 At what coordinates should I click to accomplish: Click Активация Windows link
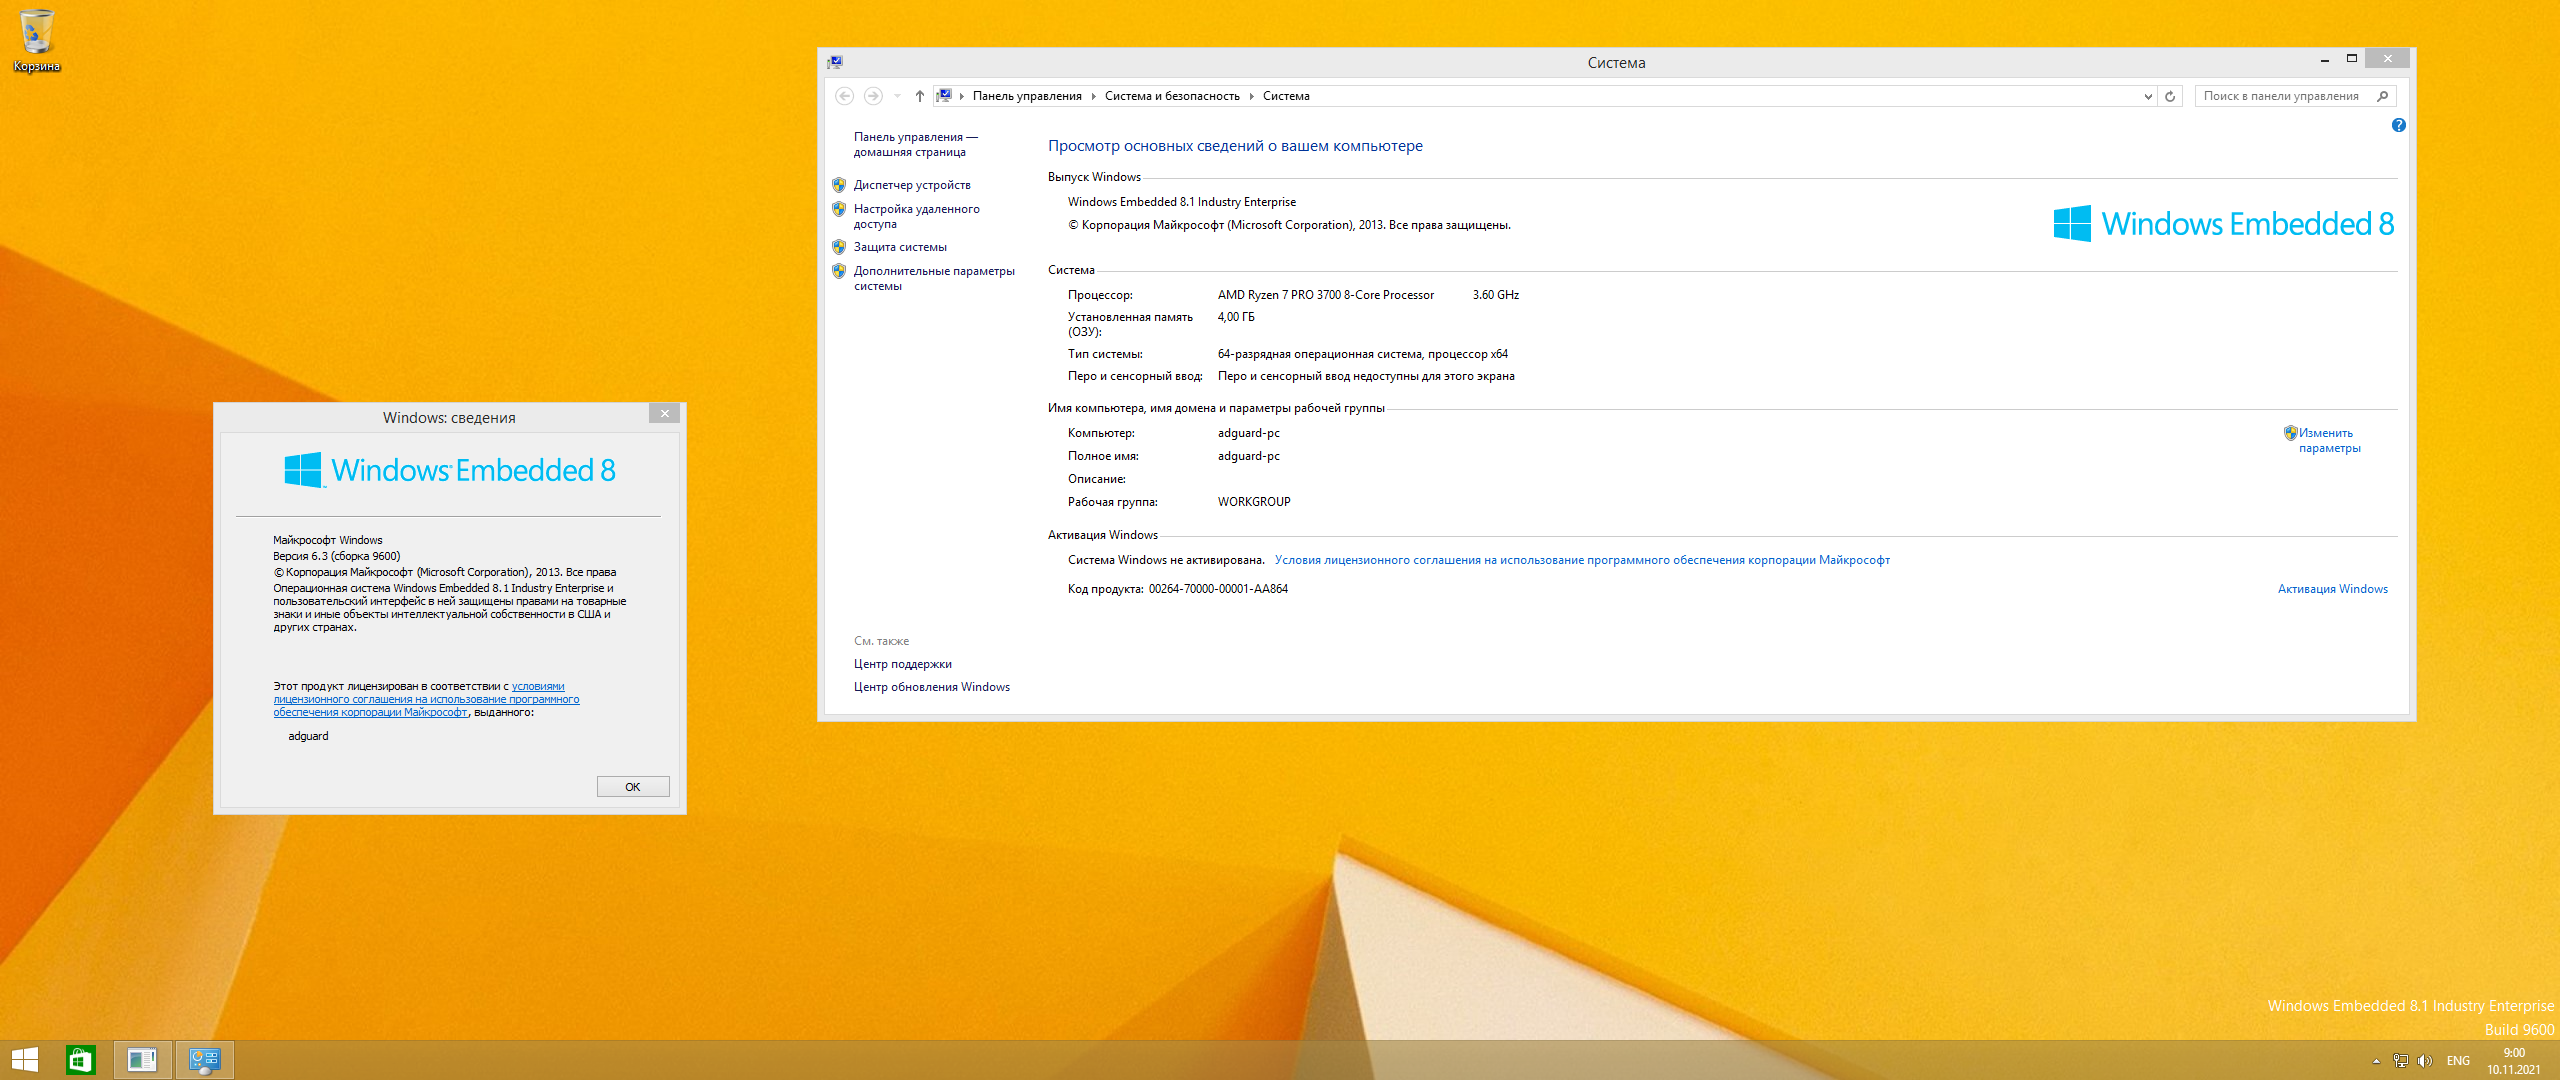tap(2332, 589)
